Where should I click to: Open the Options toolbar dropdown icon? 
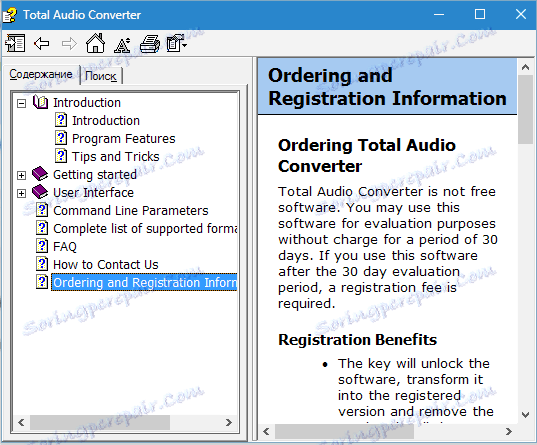[x=176, y=44]
